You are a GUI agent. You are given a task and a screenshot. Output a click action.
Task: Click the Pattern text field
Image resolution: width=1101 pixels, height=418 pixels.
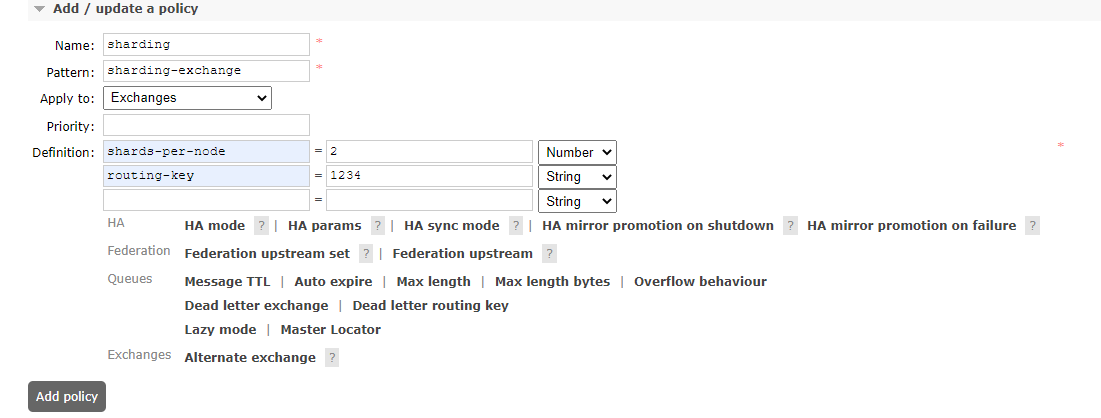(206, 71)
